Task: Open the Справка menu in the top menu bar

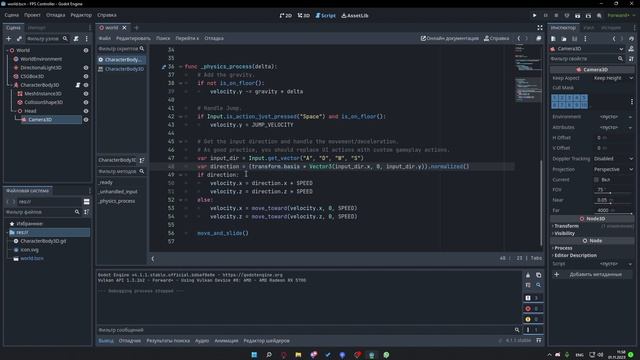Action: click(x=107, y=15)
